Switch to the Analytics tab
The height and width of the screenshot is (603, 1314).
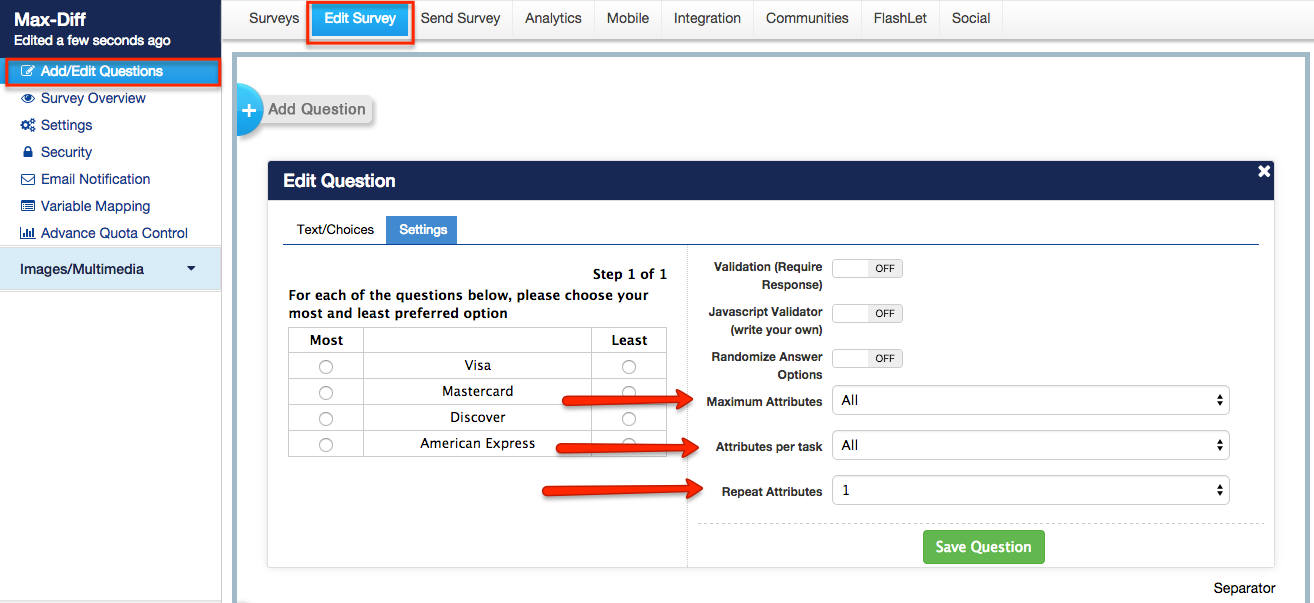pyautogui.click(x=553, y=18)
